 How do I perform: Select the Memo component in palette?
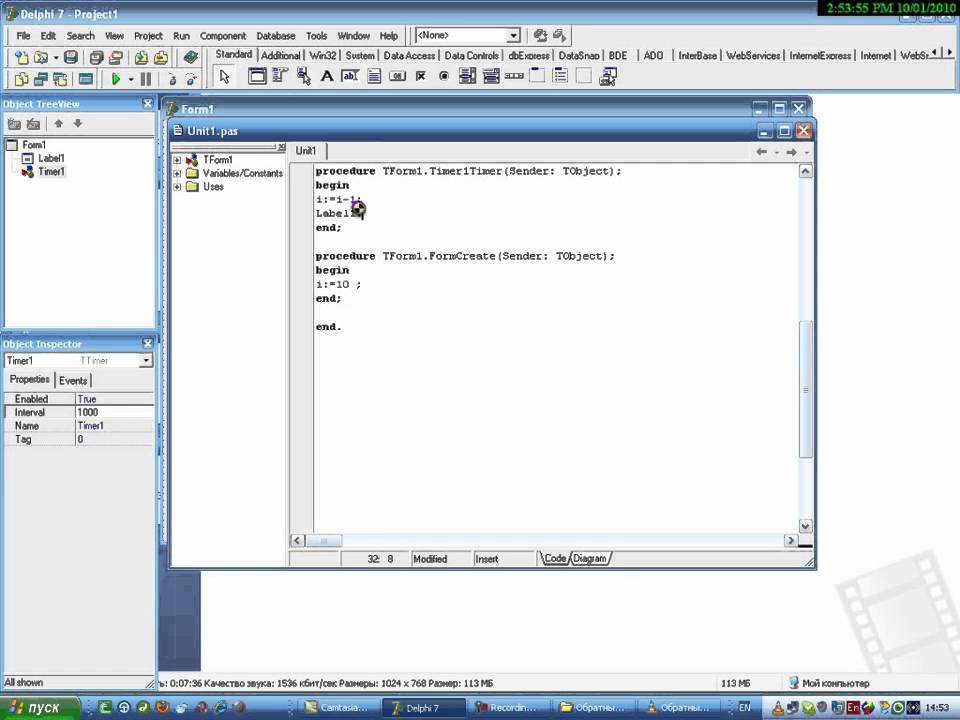click(x=374, y=76)
